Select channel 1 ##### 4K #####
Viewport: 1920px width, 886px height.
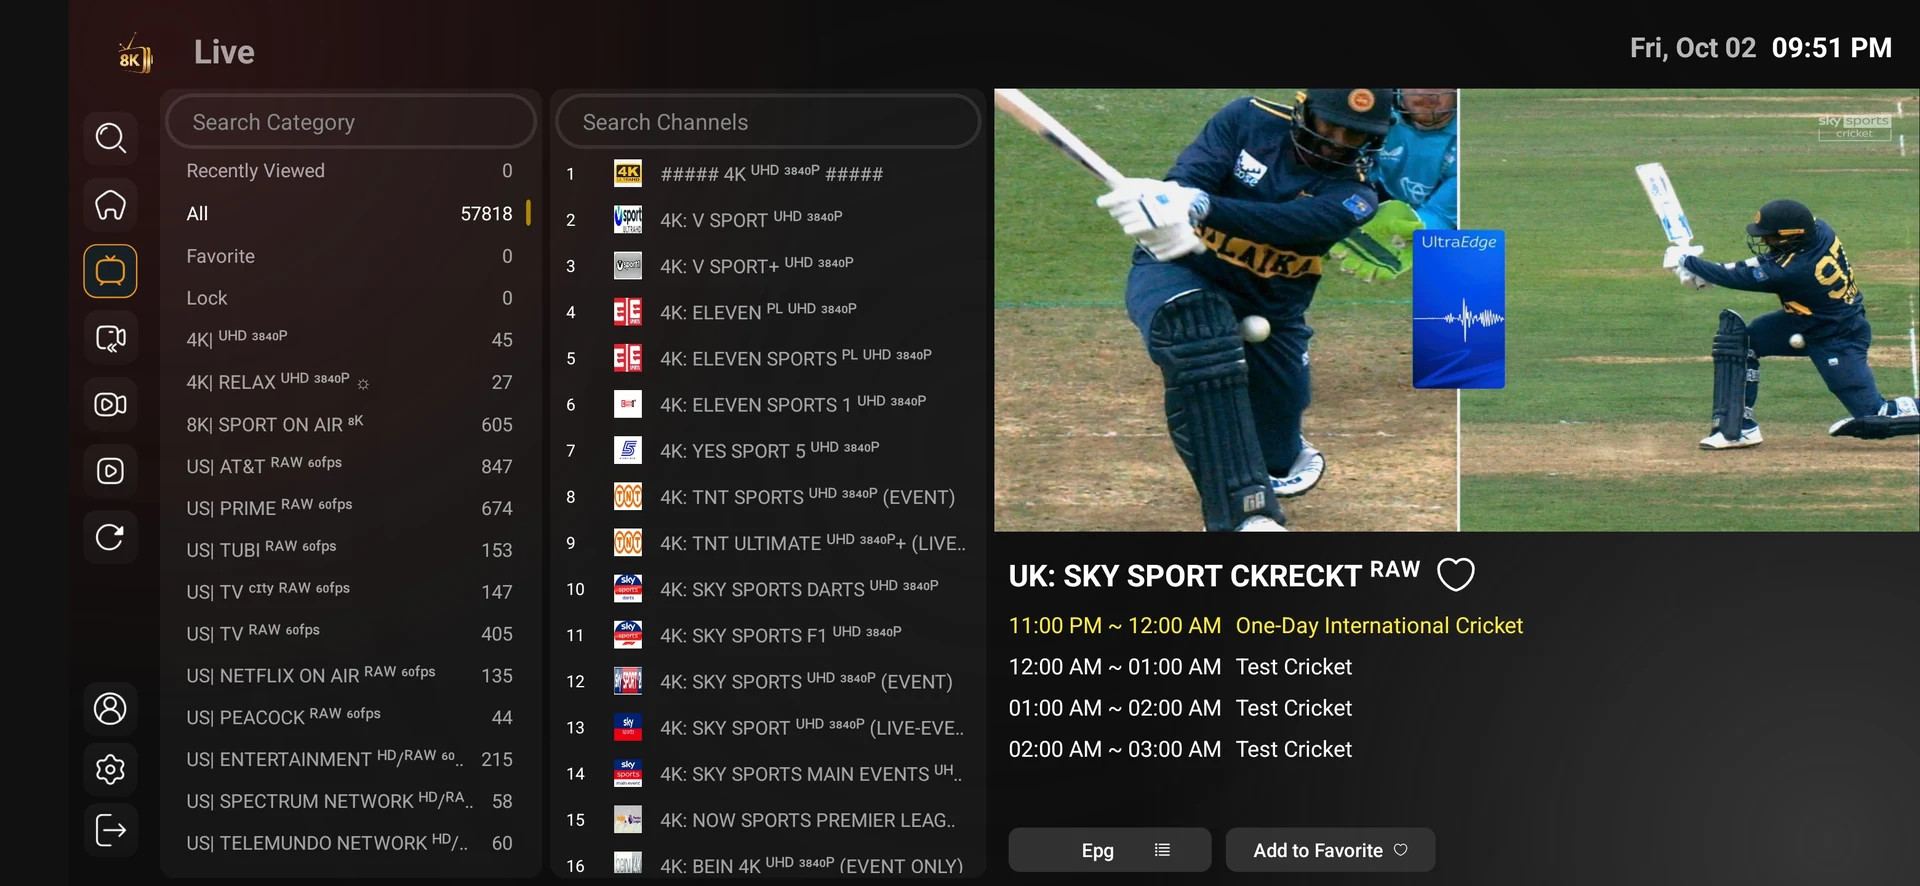tap(767, 174)
